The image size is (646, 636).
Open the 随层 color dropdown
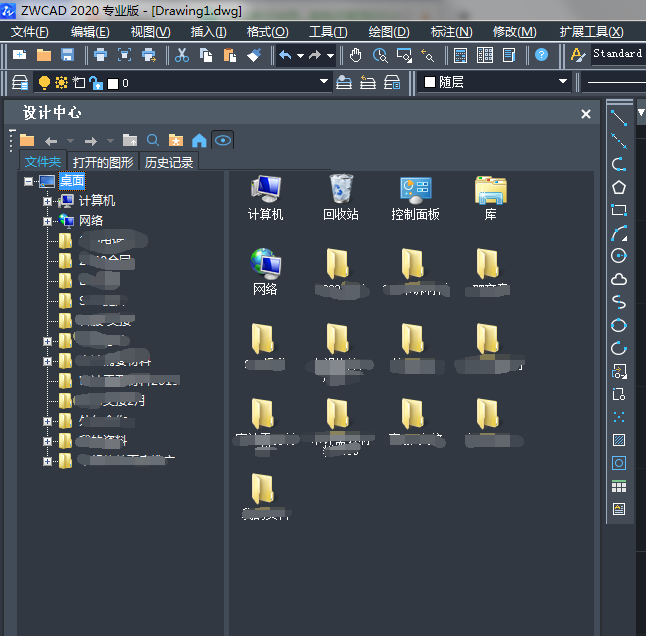[x=563, y=82]
